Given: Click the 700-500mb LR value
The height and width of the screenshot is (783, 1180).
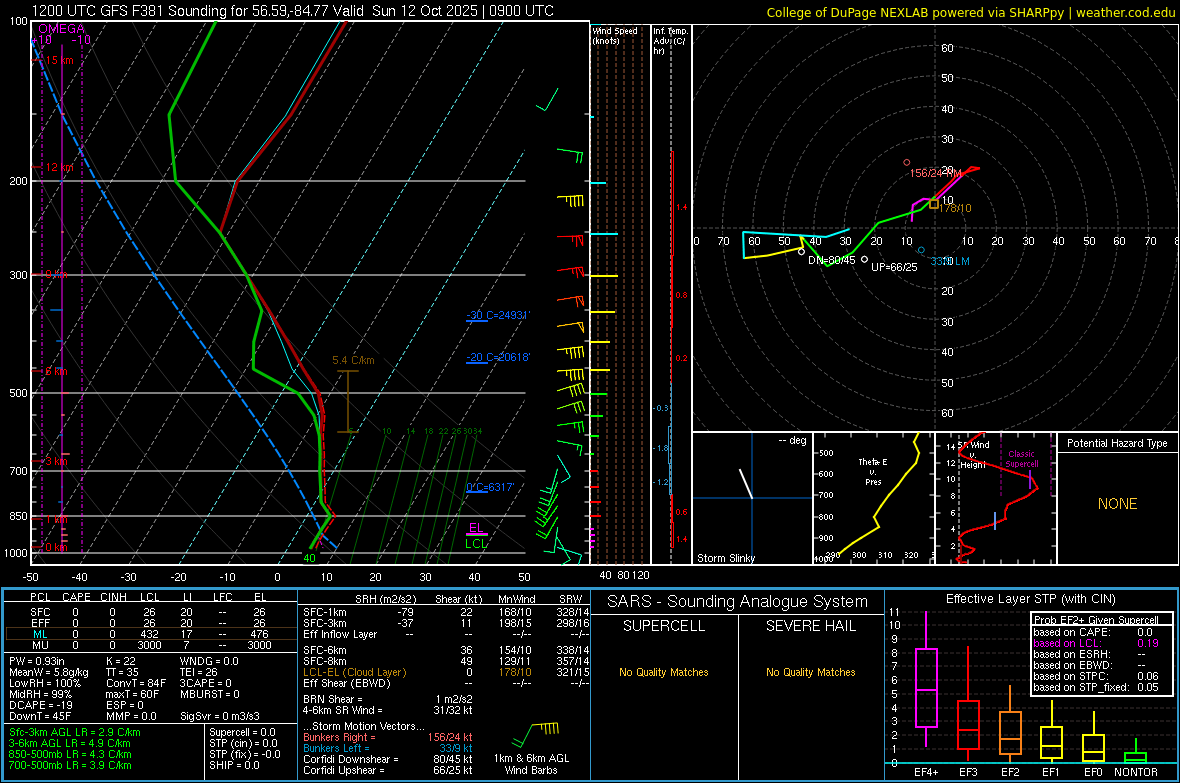Looking at the screenshot, I should point(70,765).
